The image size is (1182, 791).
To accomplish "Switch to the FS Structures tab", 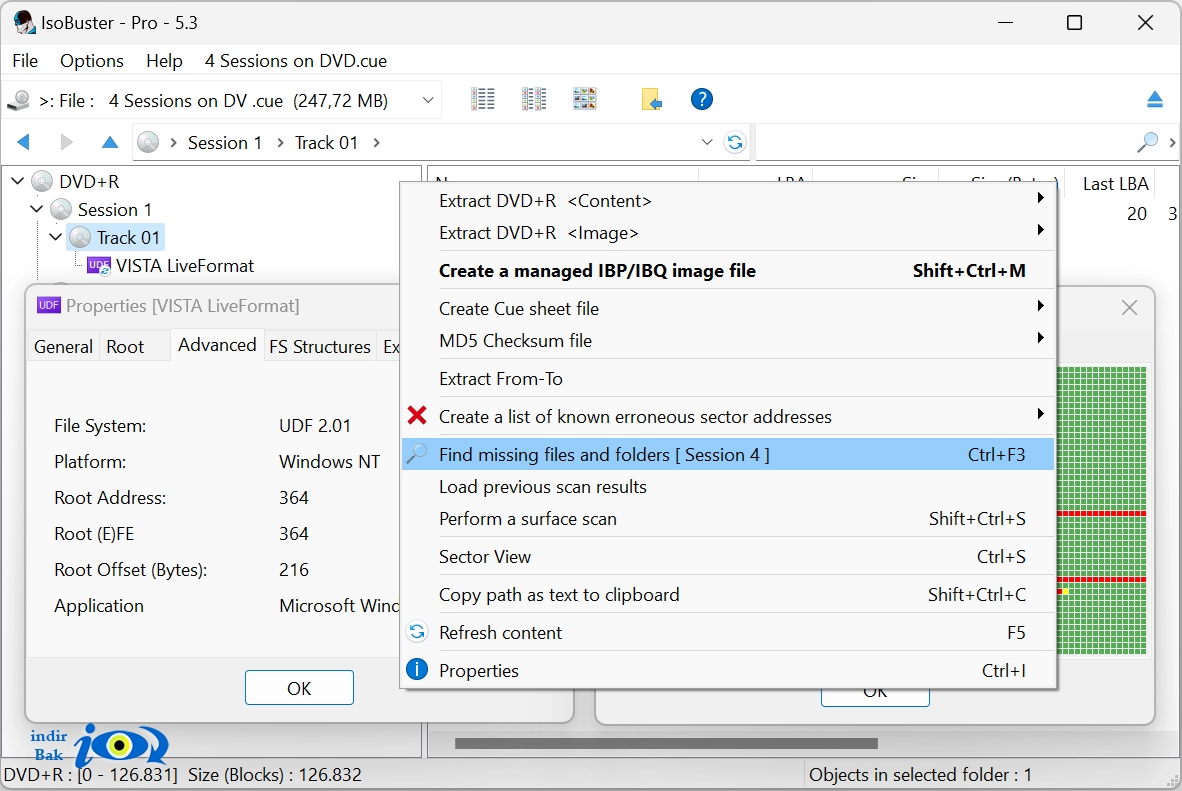I will point(320,347).
